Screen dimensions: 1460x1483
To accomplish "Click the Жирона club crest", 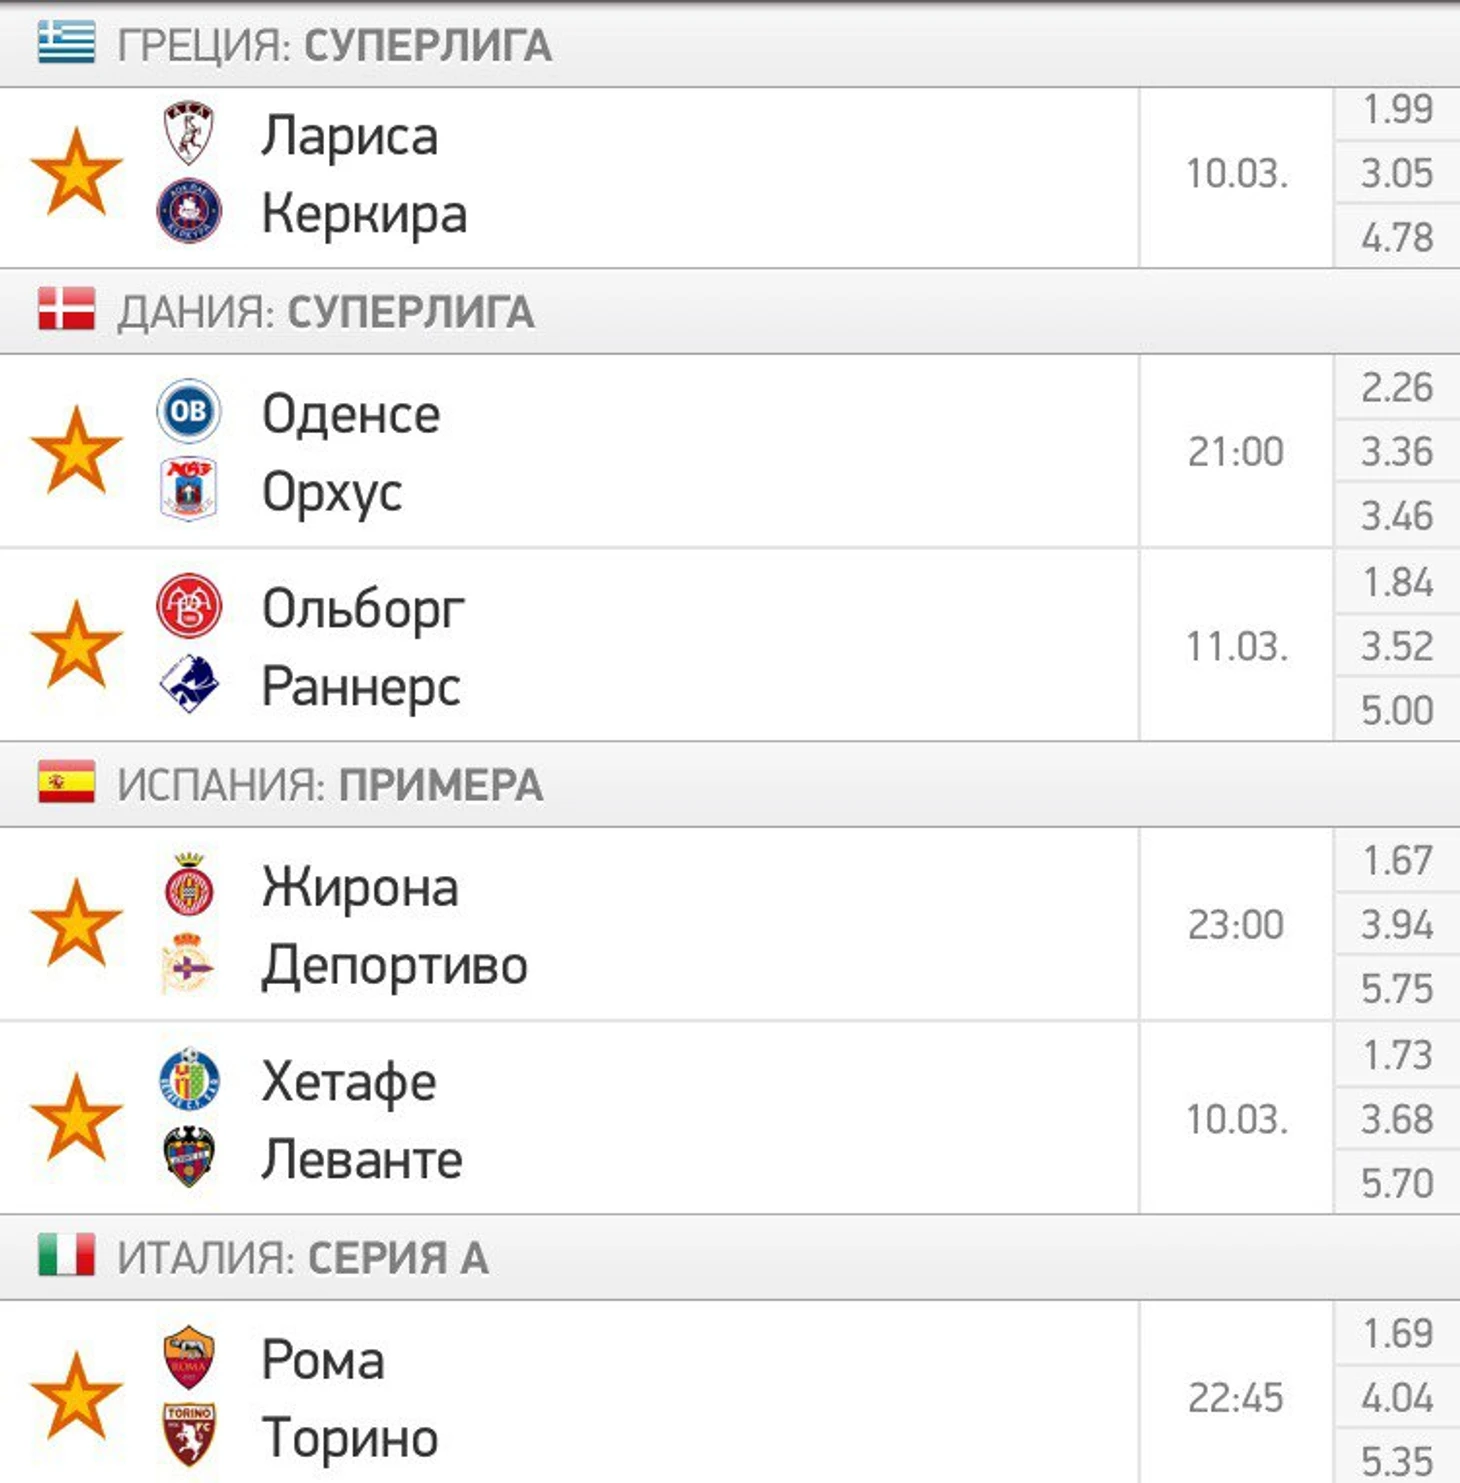I will tap(189, 885).
